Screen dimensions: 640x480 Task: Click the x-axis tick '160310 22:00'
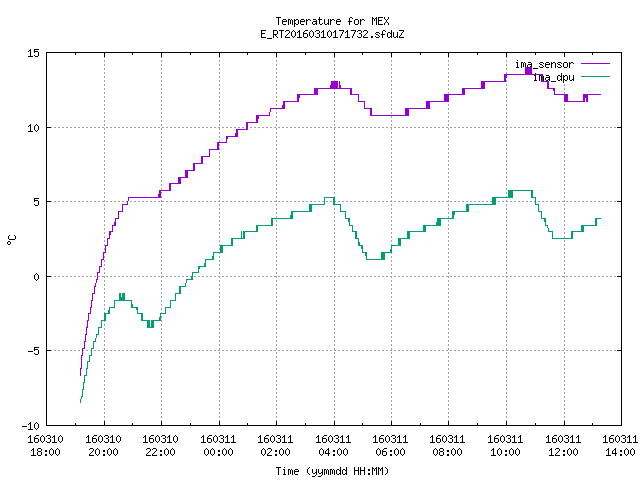click(161, 446)
